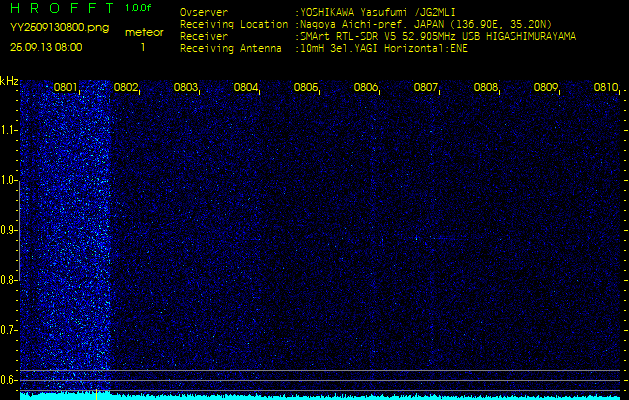Click the timestamp 25.09.13 08:00
This screenshot has width=629, height=400.
(x=46, y=47)
